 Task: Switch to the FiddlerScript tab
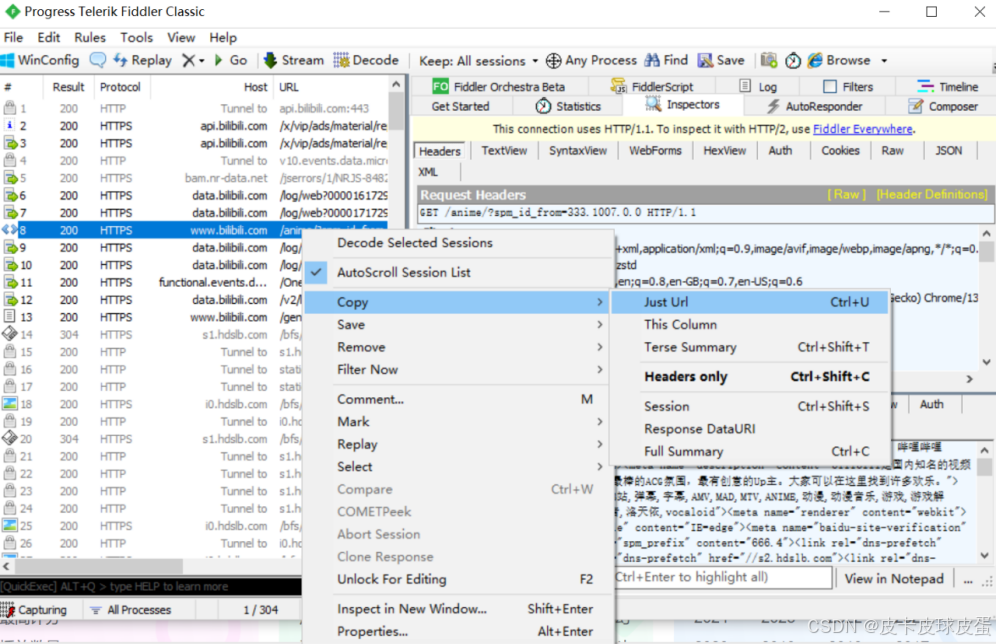652,86
